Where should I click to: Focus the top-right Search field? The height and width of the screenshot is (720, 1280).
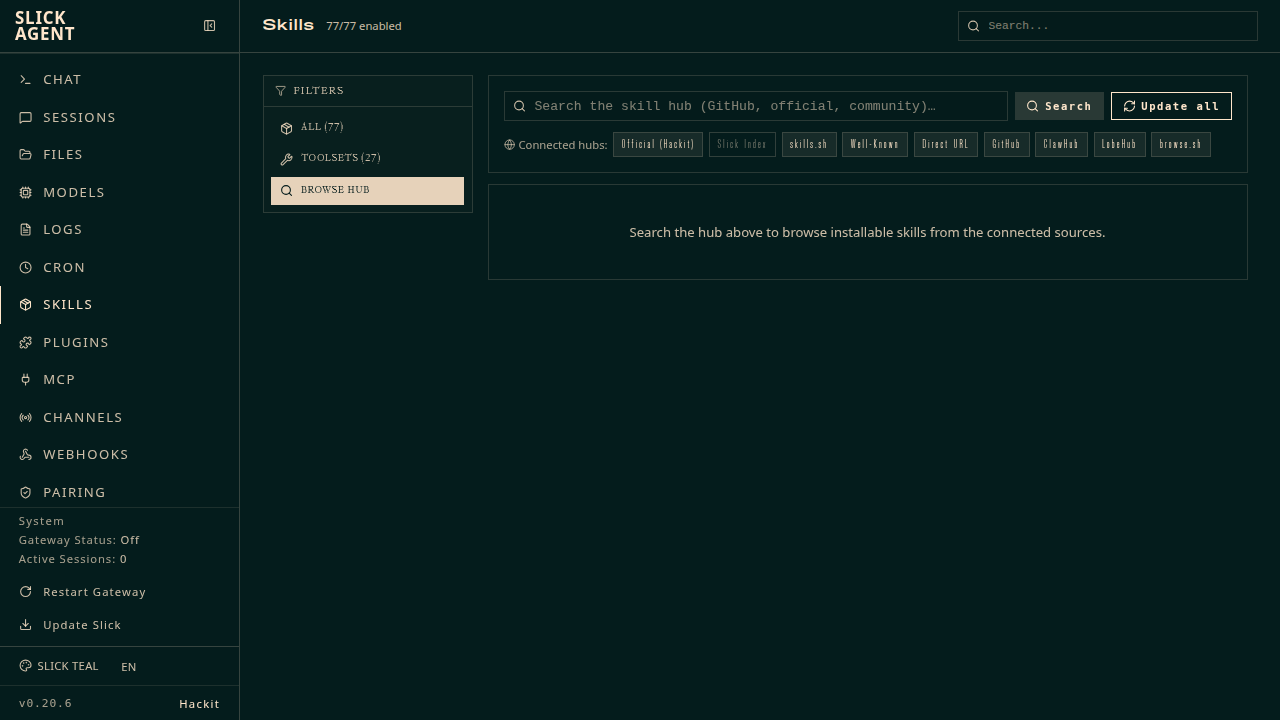(x=1108, y=26)
